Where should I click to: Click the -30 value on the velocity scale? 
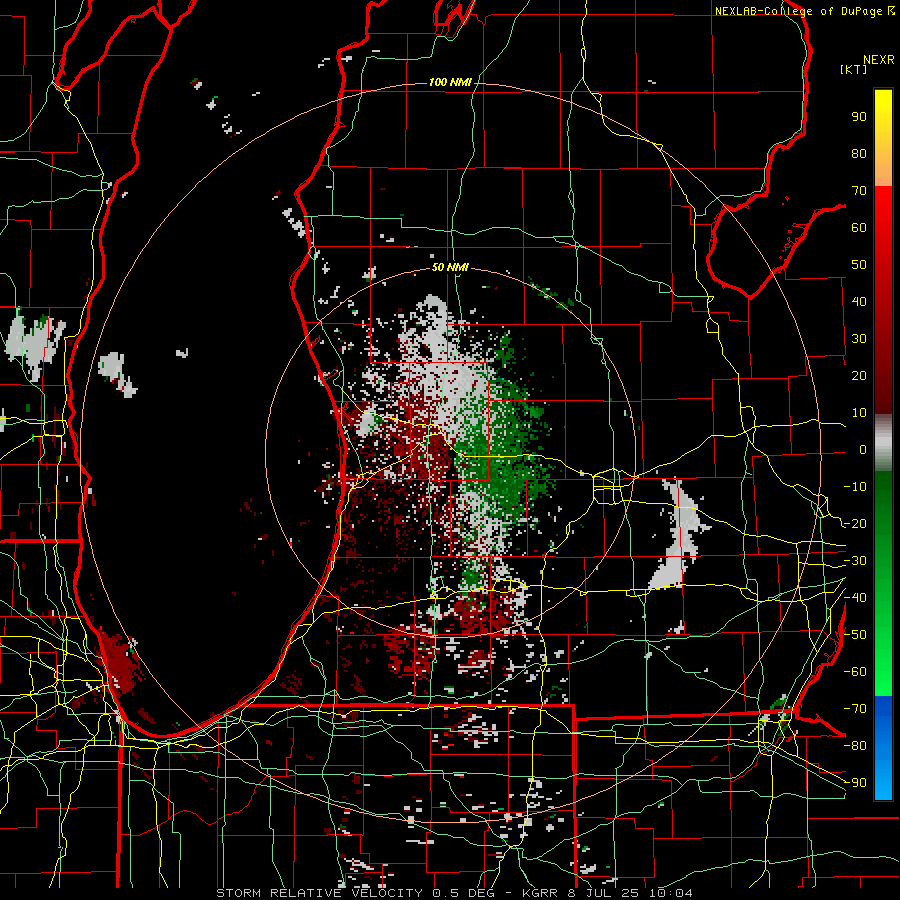coord(855,561)
